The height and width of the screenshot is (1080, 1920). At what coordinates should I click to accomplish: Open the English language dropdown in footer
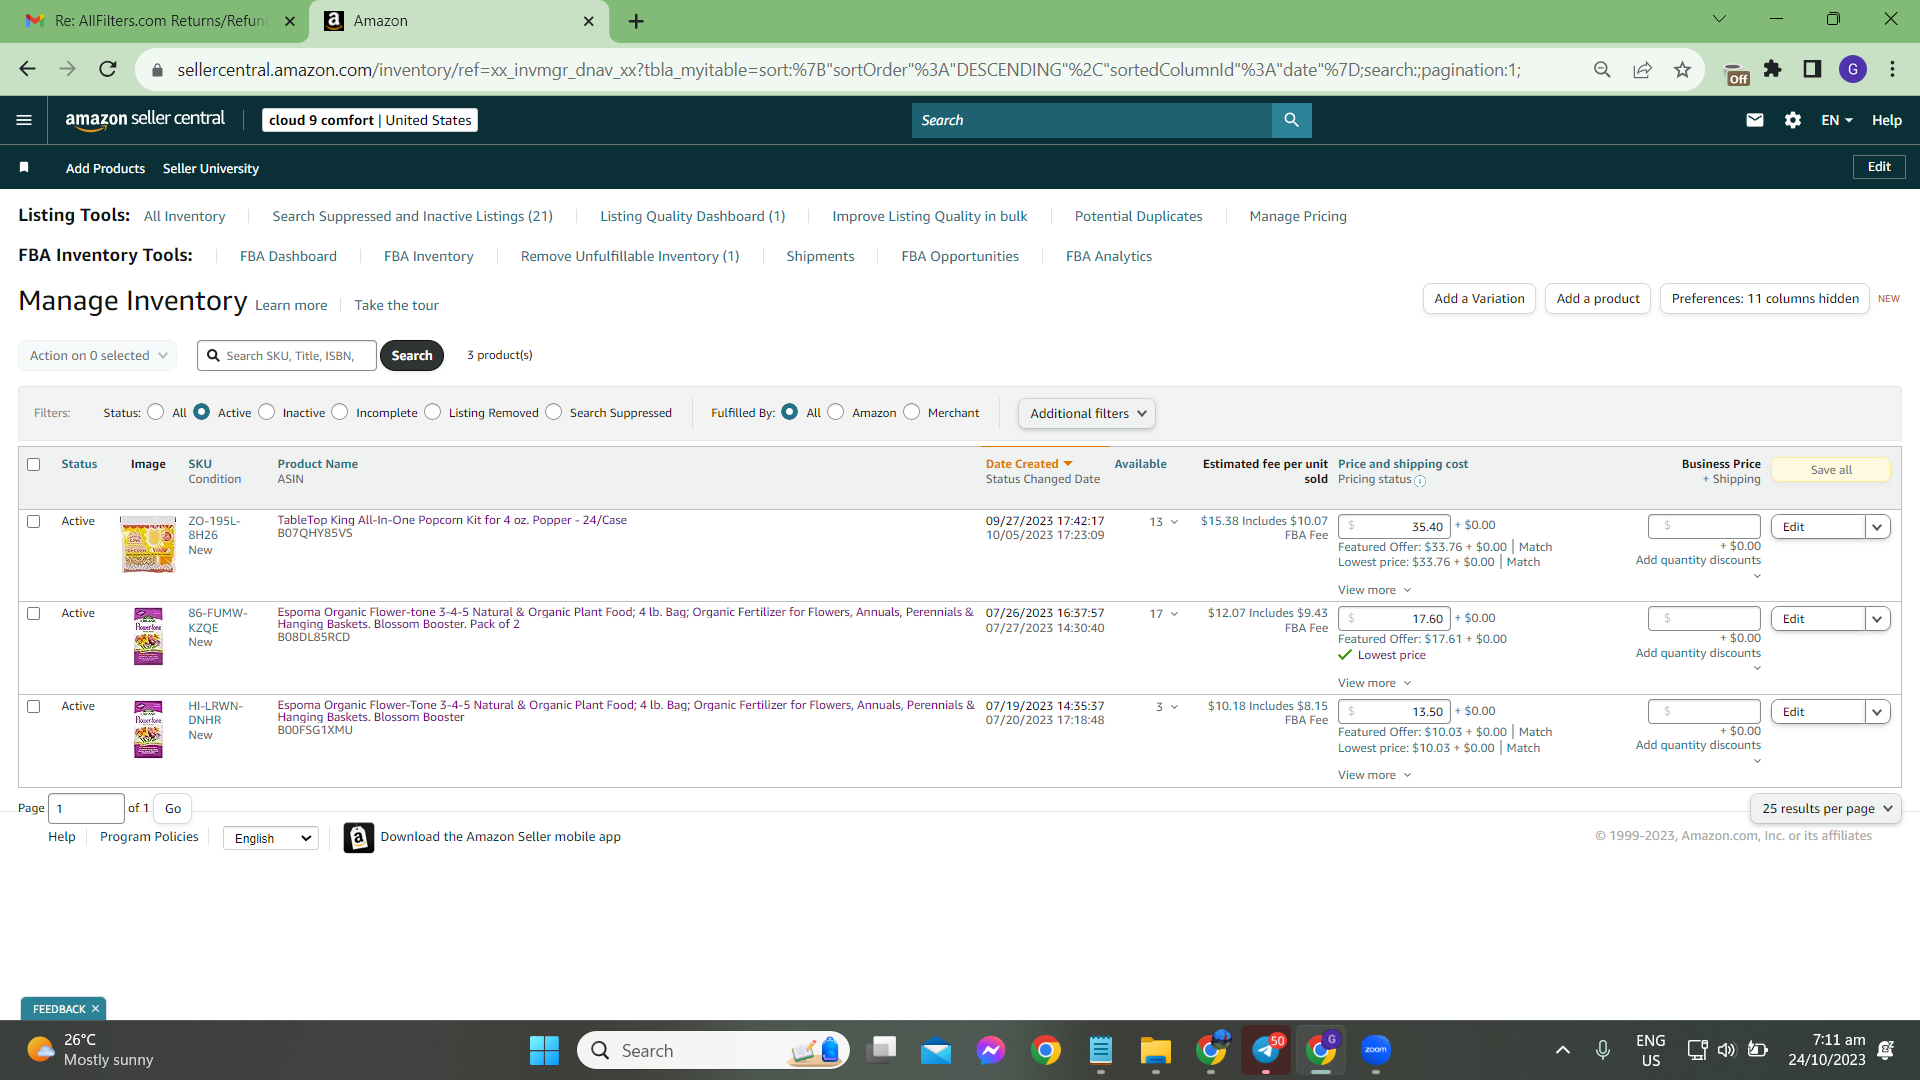(x=271, y=838)
